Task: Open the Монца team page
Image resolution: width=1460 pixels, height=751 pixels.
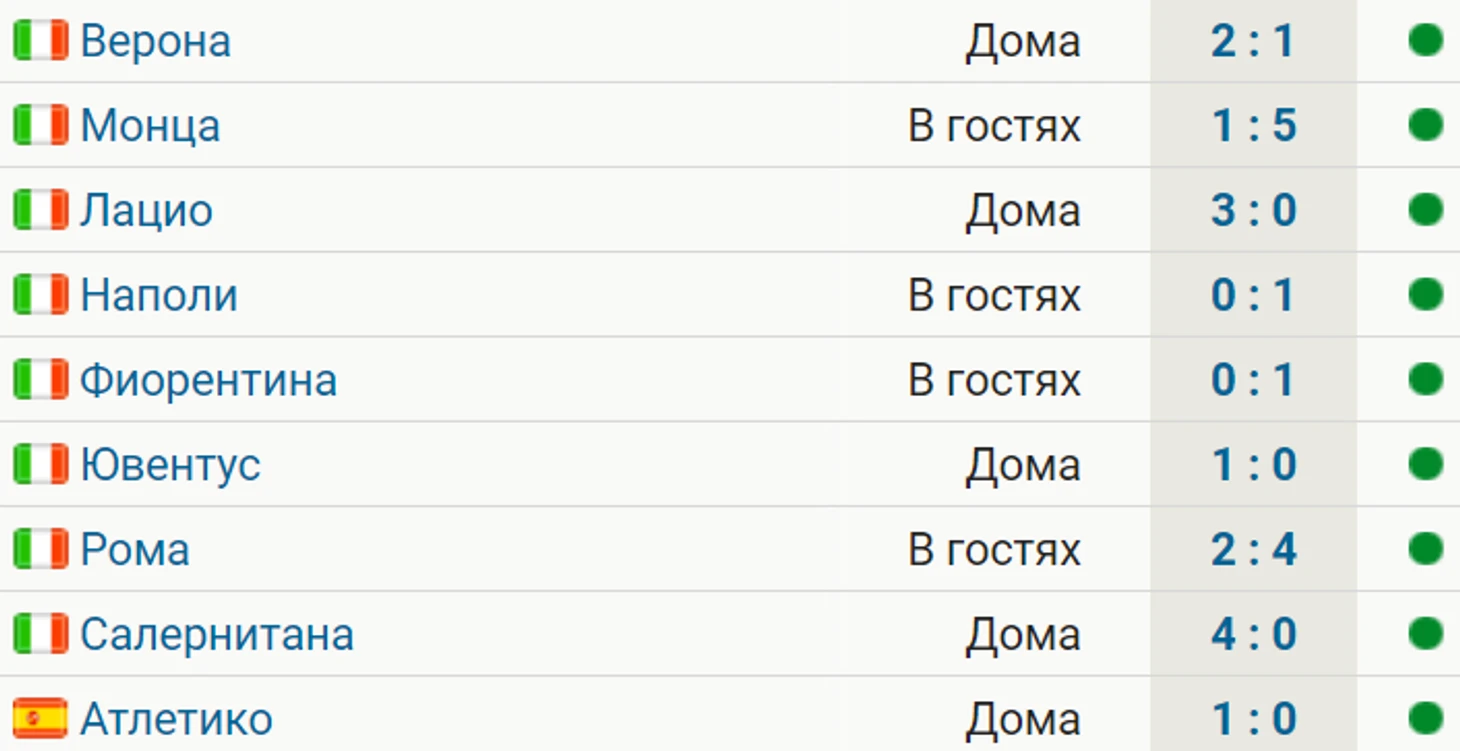Action: (150, 127)
